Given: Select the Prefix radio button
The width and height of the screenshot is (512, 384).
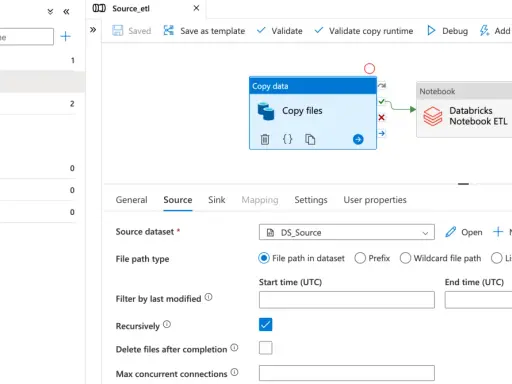Looking at the screenshot, I should click(360, 258).
